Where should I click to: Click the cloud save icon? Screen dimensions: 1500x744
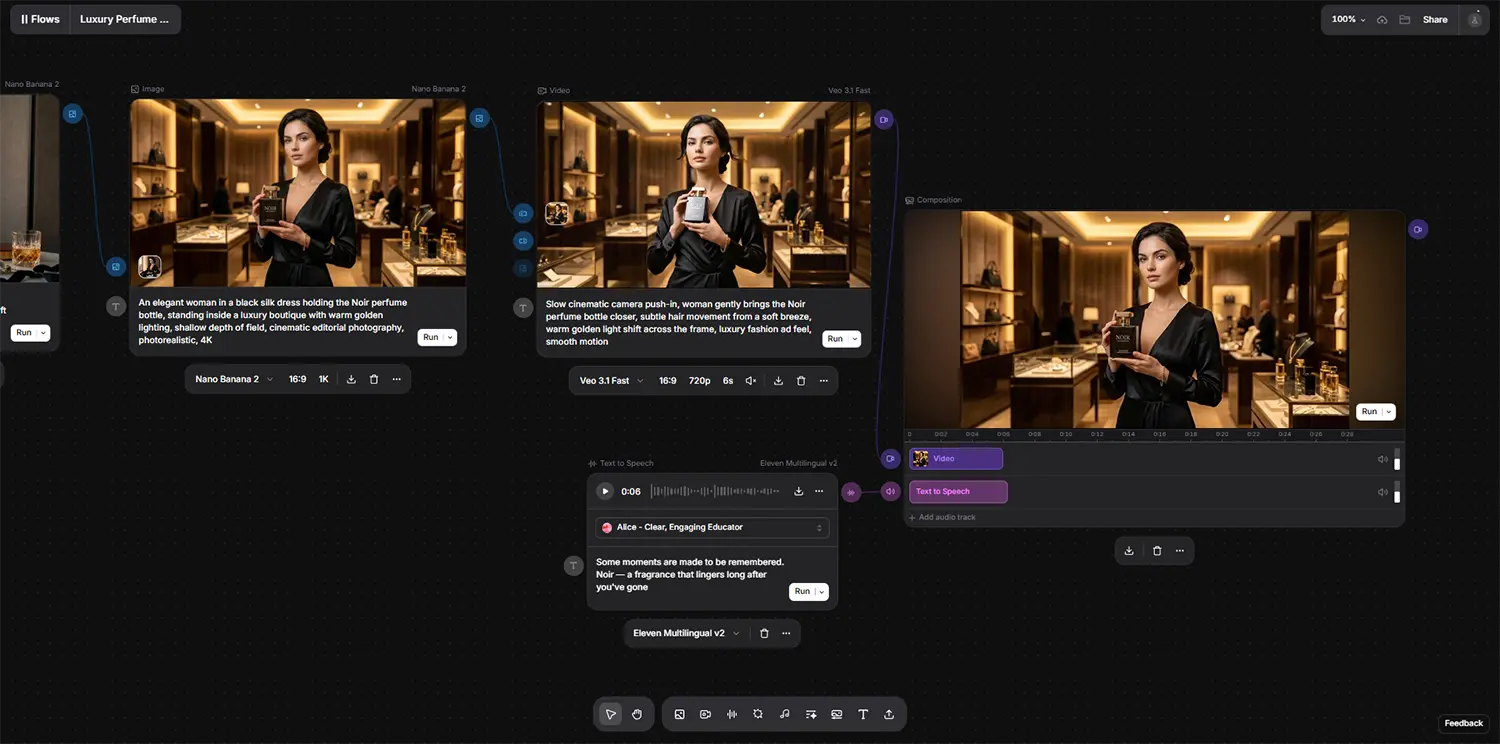[1382, 20]
